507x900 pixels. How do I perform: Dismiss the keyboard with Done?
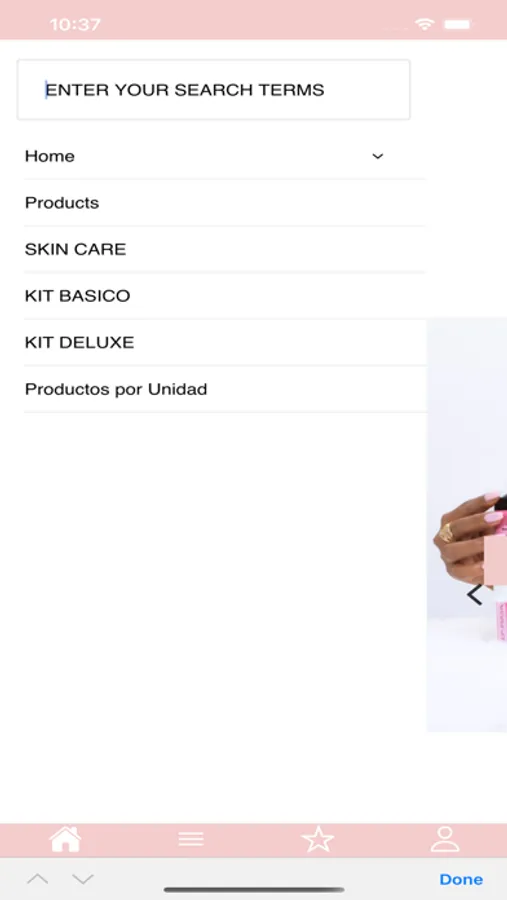tap(461, 879)
